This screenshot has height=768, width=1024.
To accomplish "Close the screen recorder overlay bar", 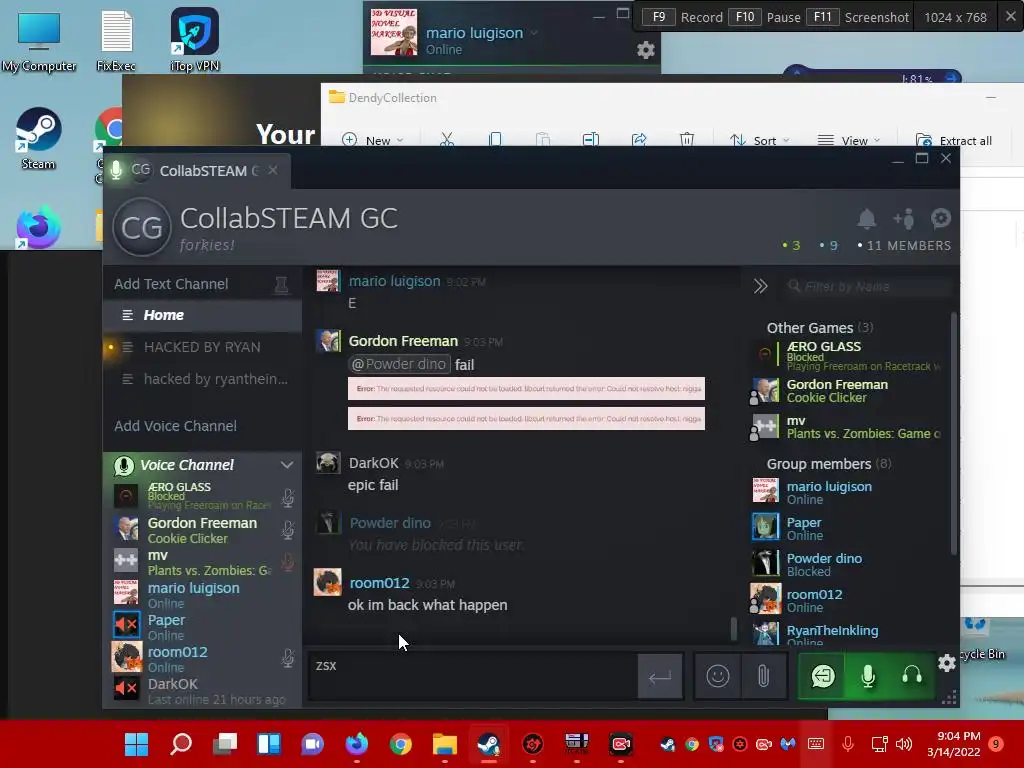I will point(1010,16).
